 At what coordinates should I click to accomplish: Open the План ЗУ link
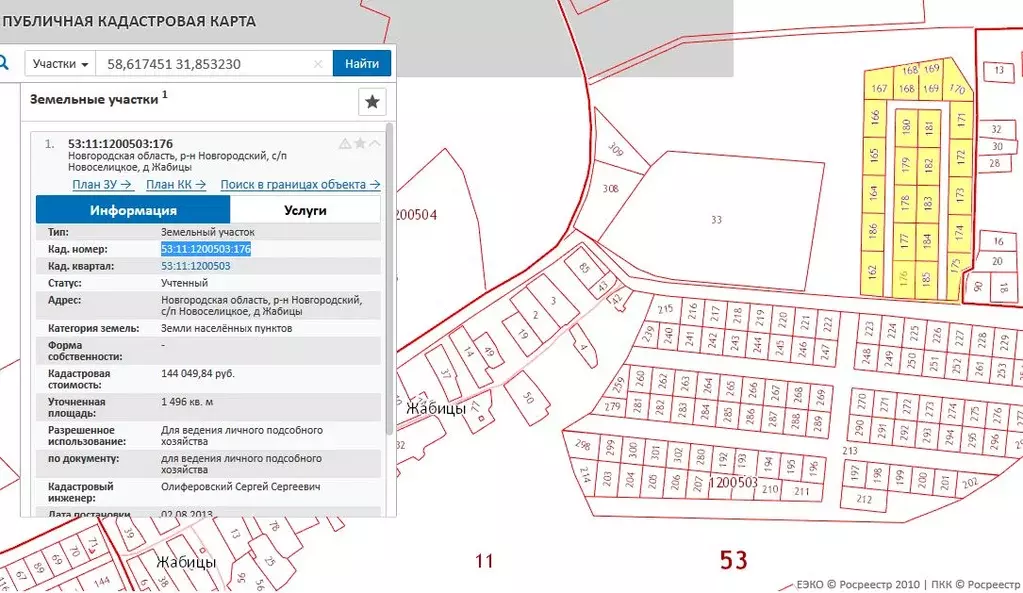pyautogui.click(x=102, y=184)
